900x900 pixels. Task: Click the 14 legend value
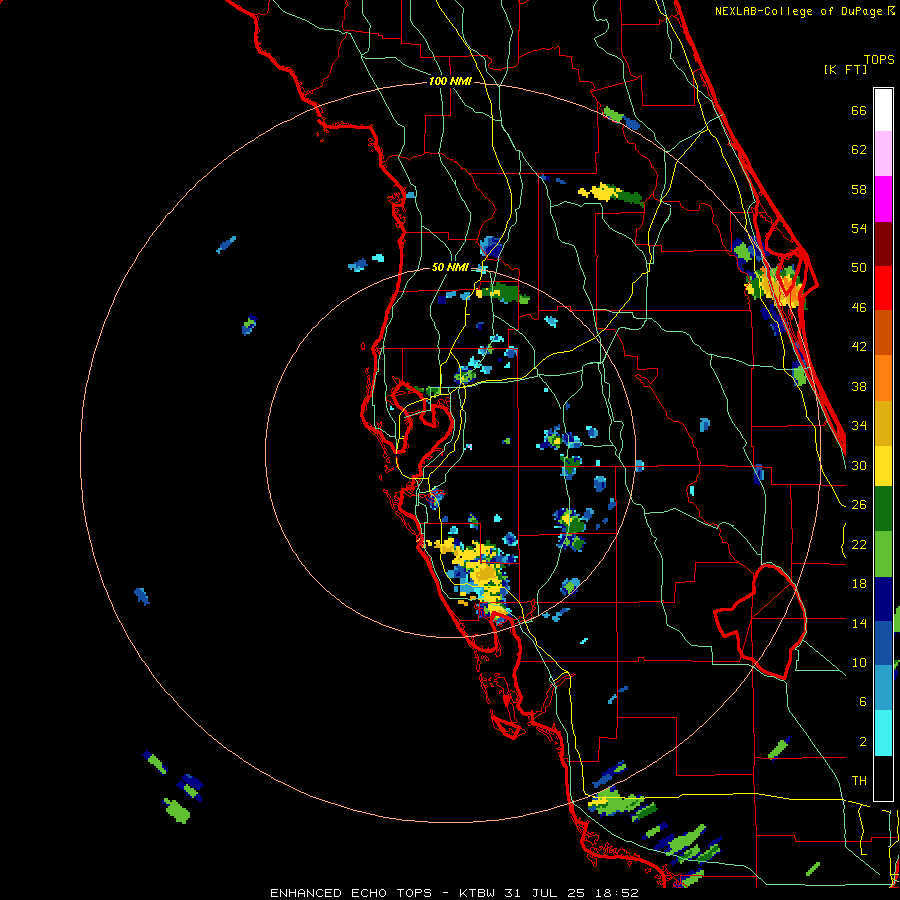pos(859,623)
